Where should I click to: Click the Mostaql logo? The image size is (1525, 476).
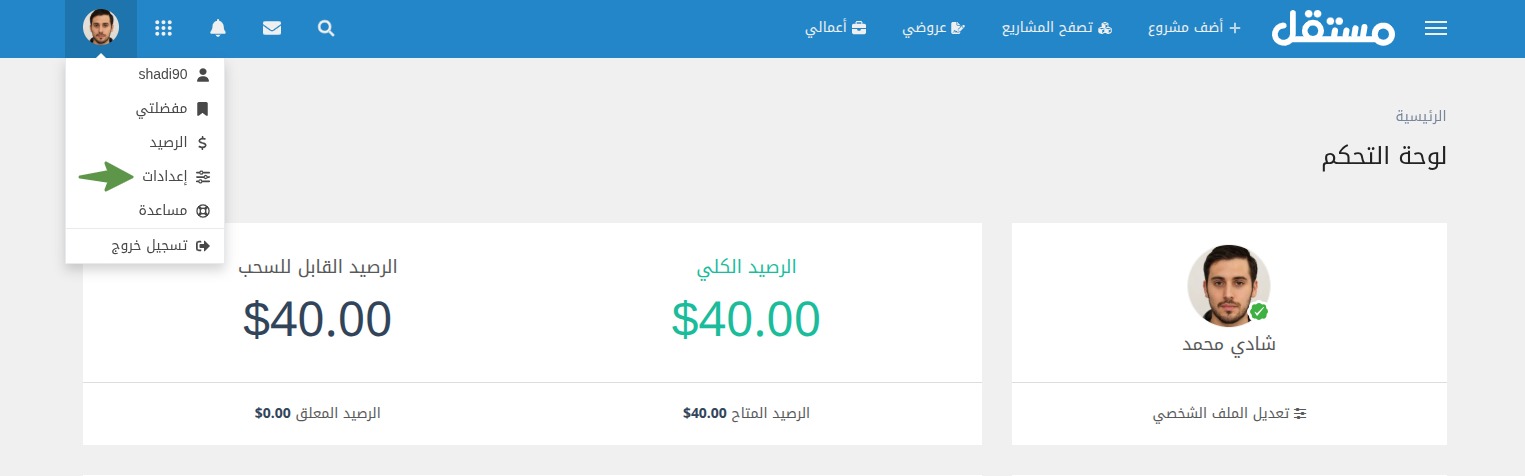pos(1333,29)
